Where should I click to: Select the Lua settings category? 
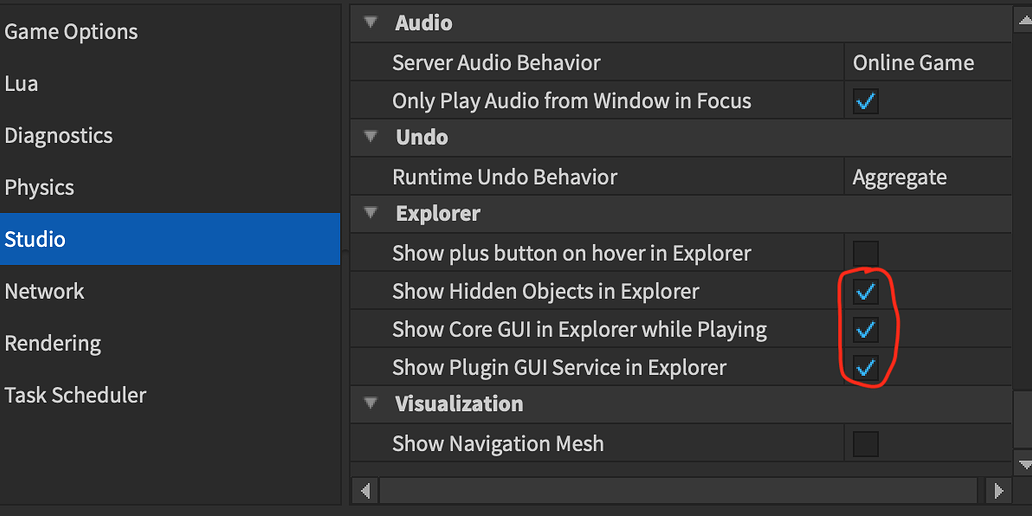coord(21,84)
